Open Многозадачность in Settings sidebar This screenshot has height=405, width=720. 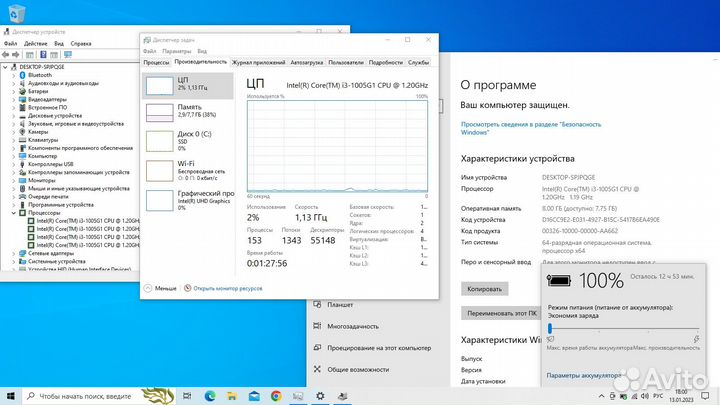[353, 326]
